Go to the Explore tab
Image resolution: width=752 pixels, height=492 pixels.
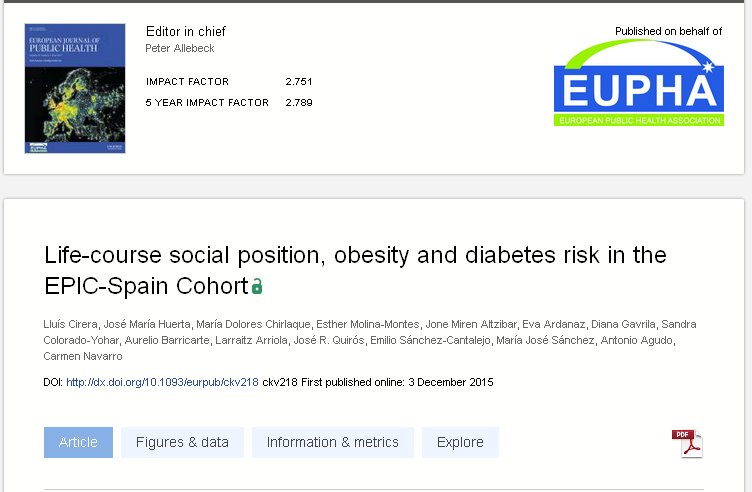tap(460, 442)
